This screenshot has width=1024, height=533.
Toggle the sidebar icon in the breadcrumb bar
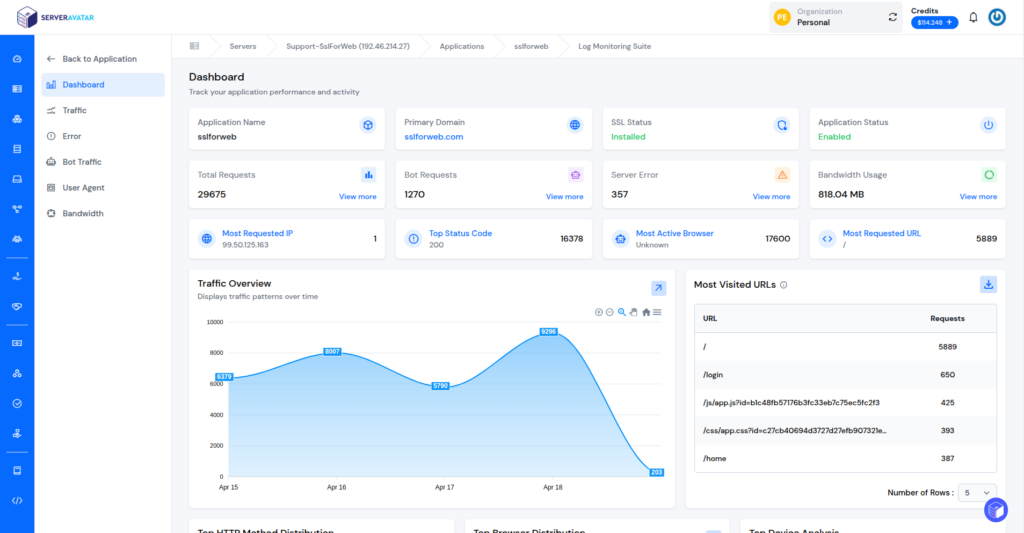[x=194, y=46]
